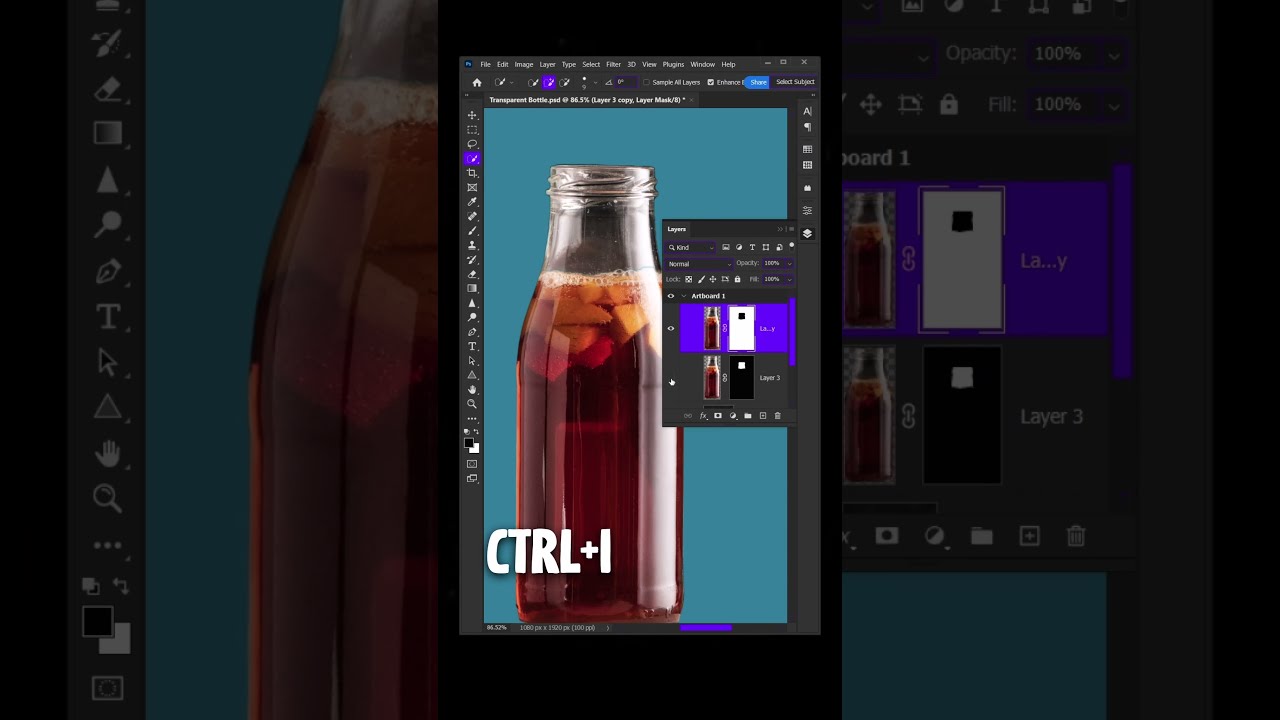Hide the selected Layer 3 copy eye
This screenshot has width=1280, height=720.
671,328
